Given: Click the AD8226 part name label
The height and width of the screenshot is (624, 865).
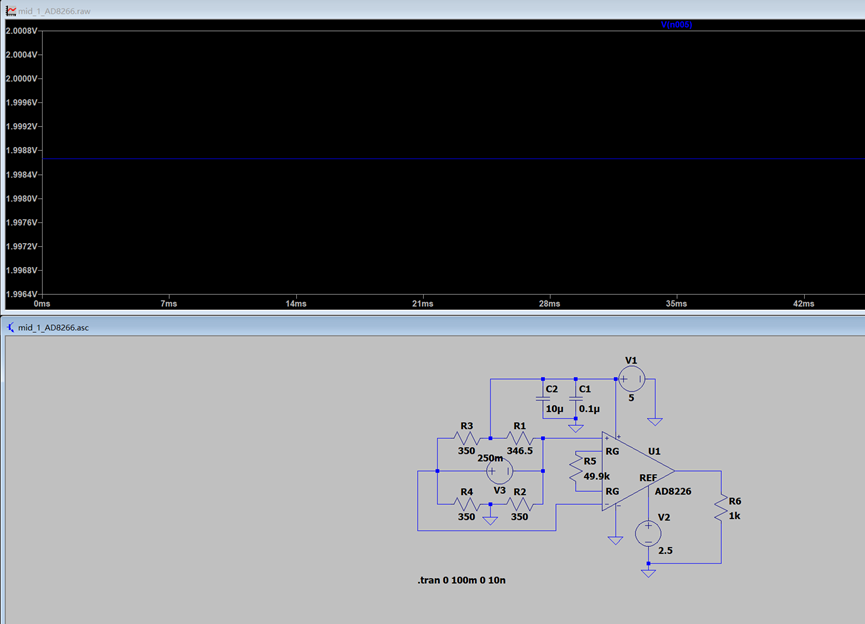Looking at the screenshot, I should coord(672,492).
